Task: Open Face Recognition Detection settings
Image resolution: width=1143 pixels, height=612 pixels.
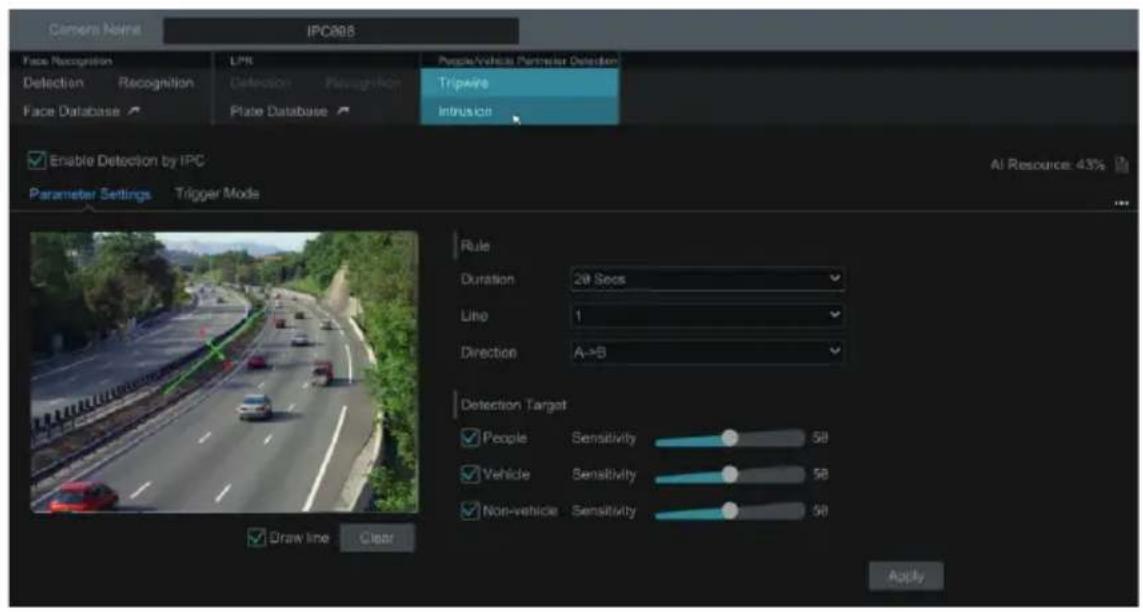Action: [x=52, y=83]
